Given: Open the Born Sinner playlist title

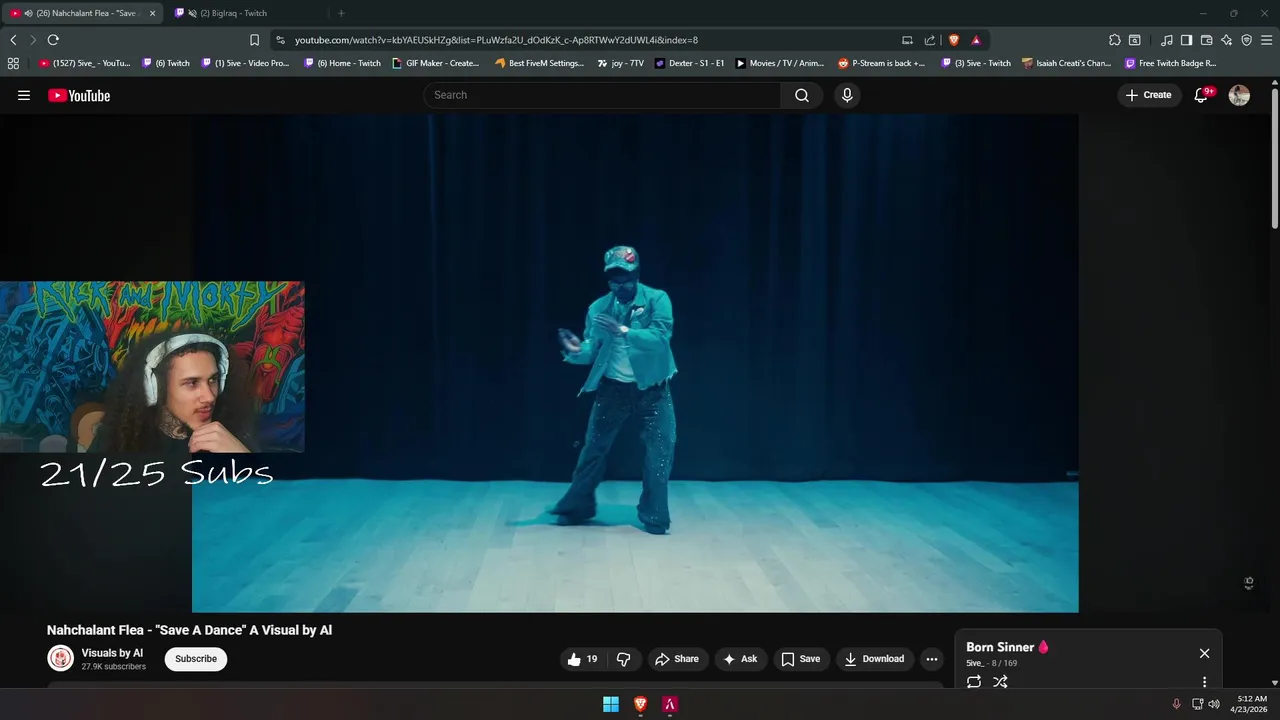Looking at the screenshot, I should pos(1007,647).
